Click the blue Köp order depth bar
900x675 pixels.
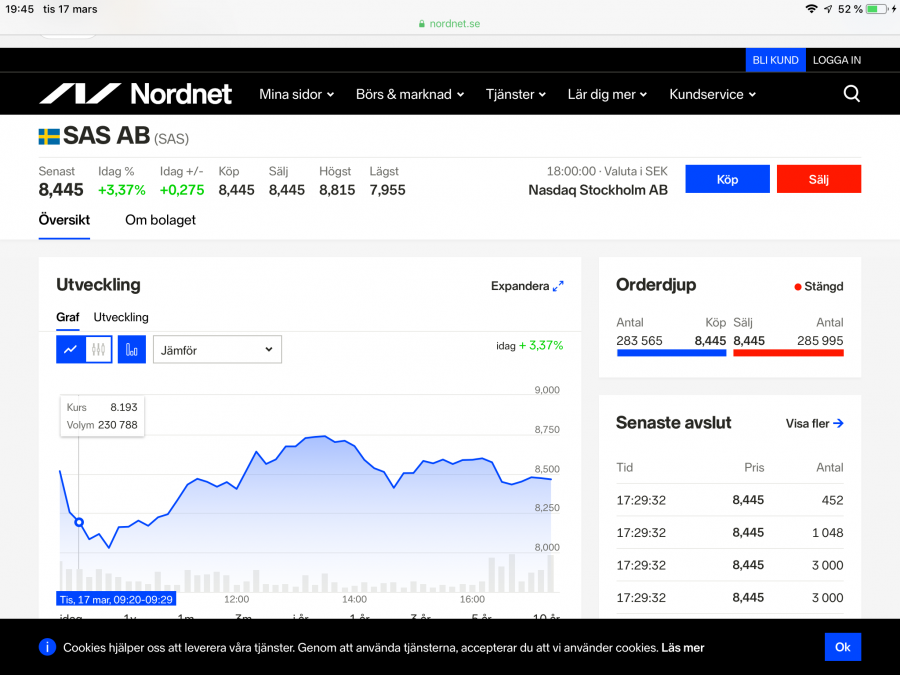(671, 353)
